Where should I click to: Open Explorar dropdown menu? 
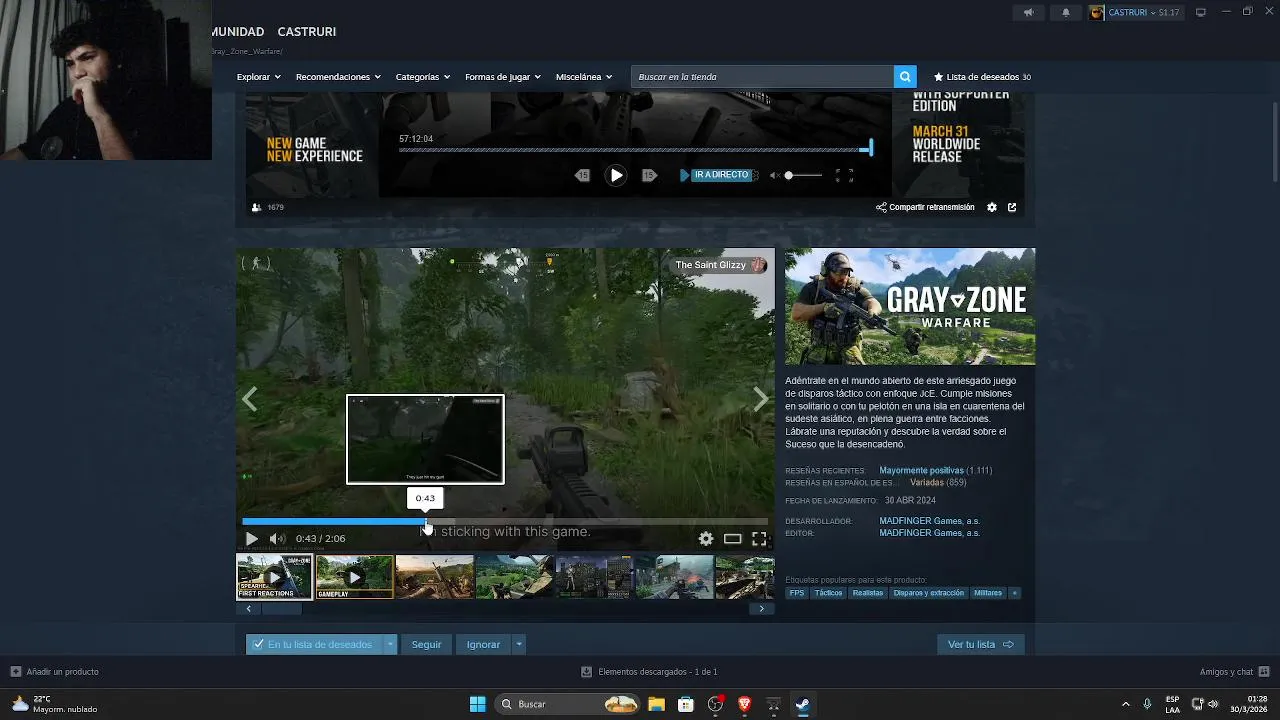(x=258, y=77)
